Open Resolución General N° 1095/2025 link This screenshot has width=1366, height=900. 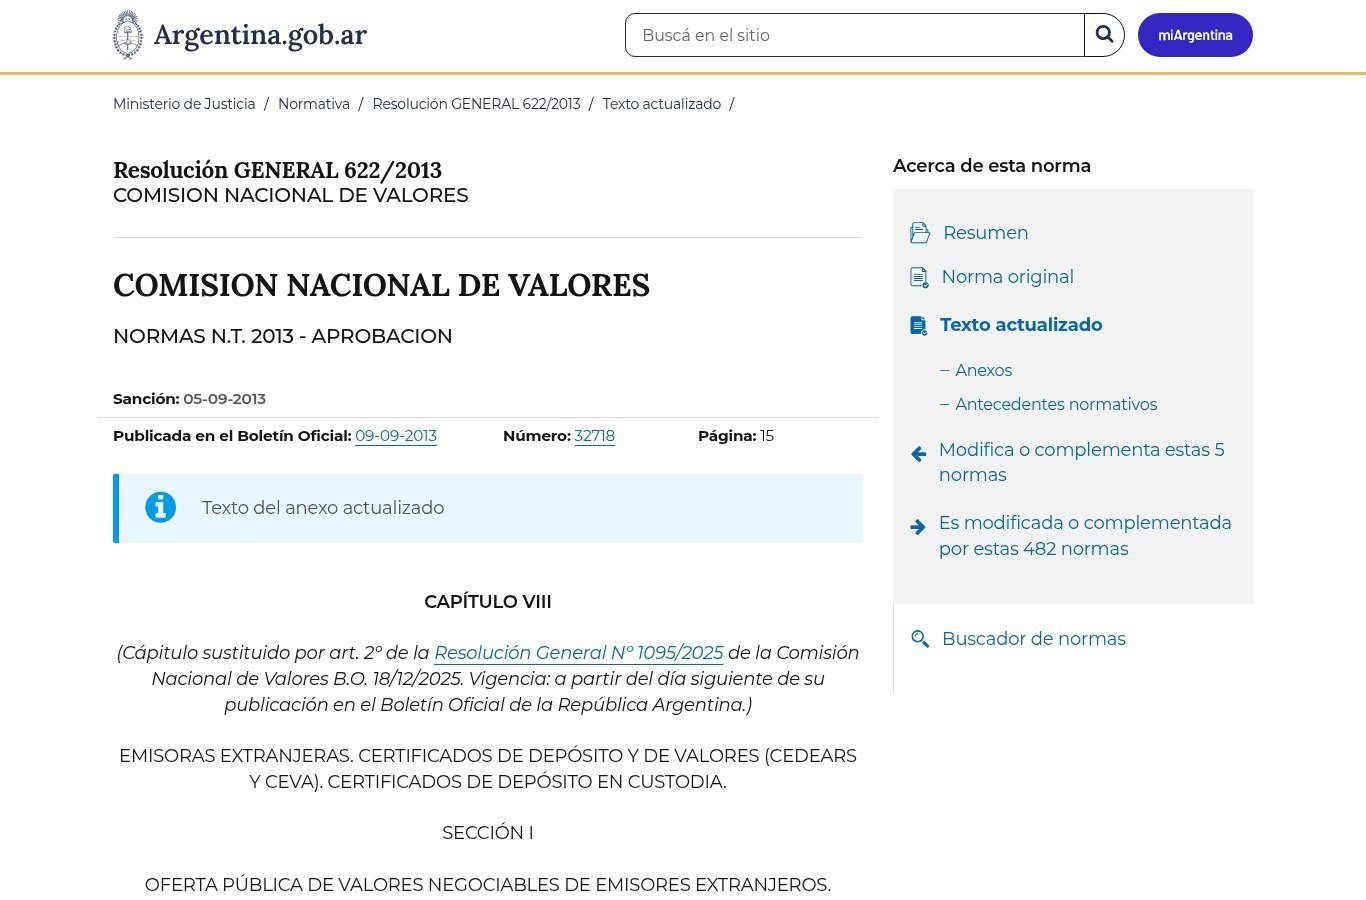[x=578, y=653]
